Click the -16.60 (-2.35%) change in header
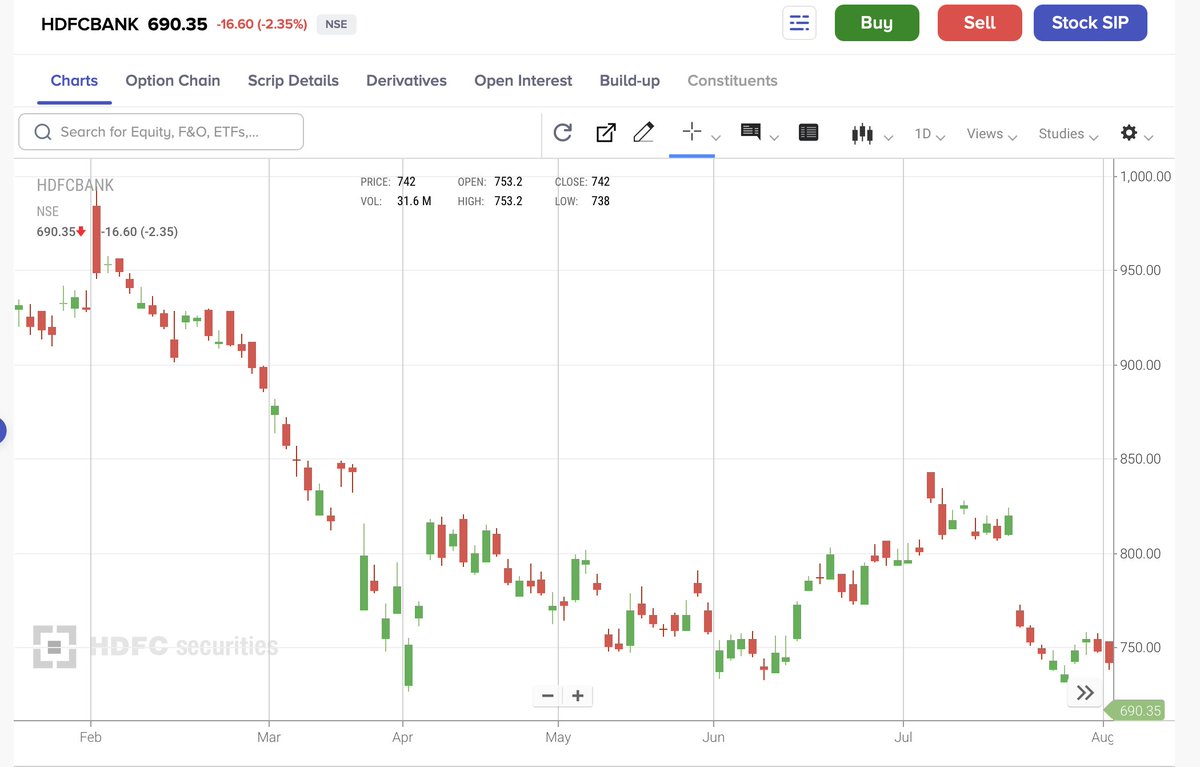1200x767 pixels. [262, 24]
